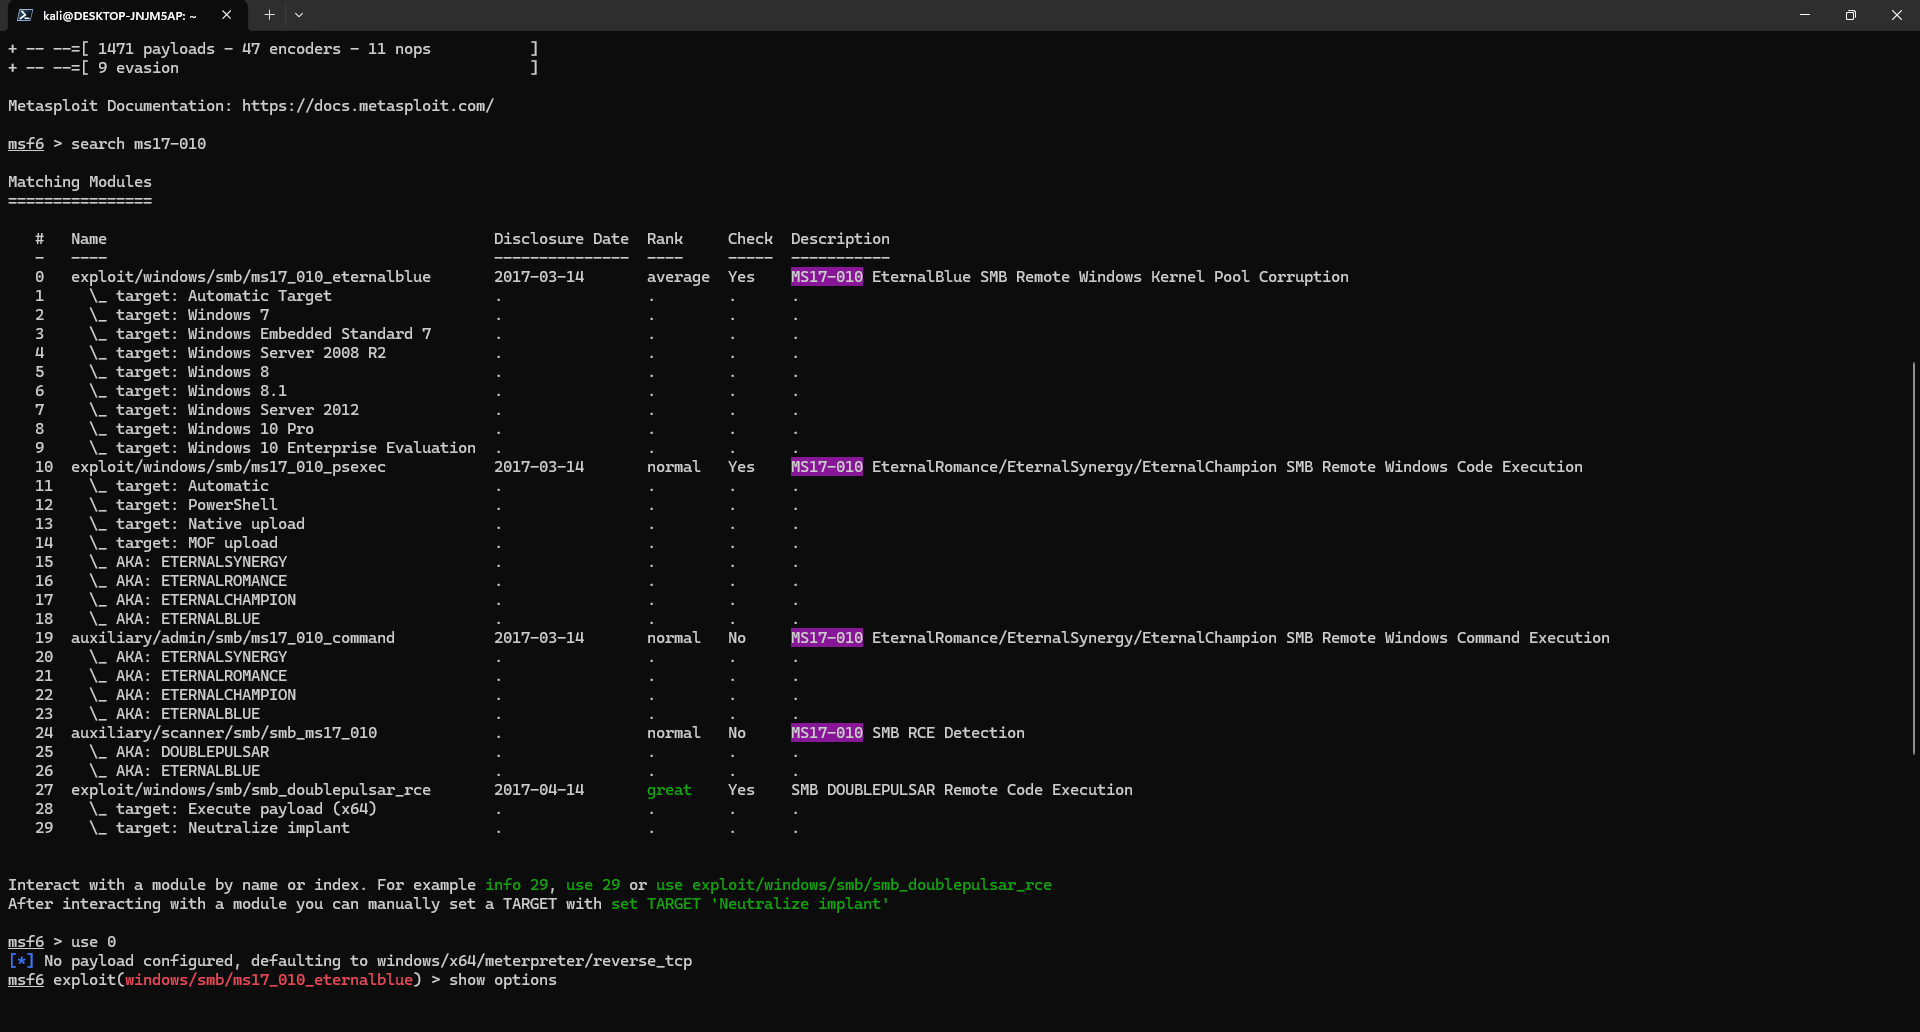Screen dimensions: 1920x1032
Task: Click the 'Check' column header
Action: pos(750,239)
